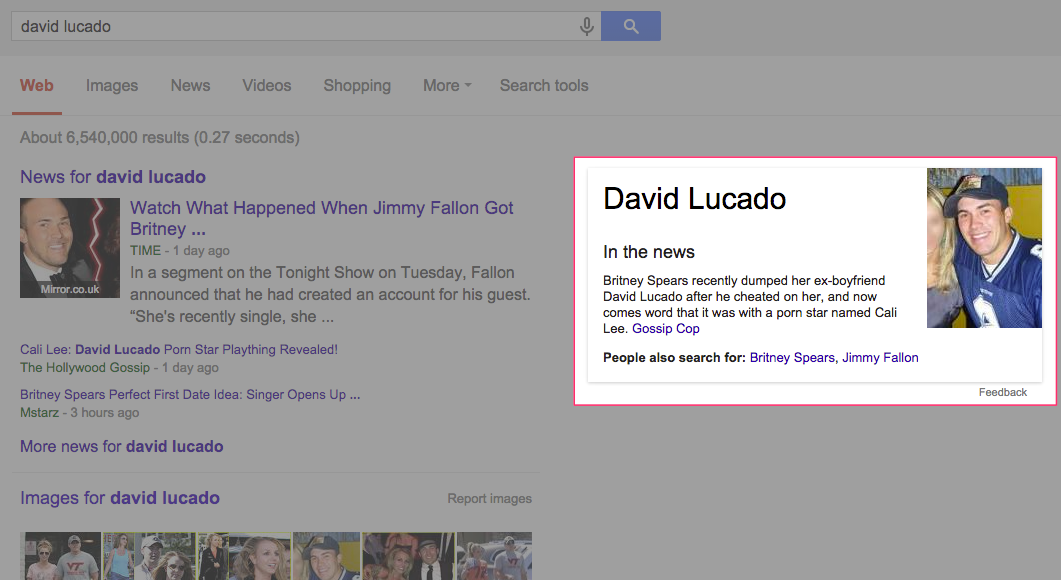The height and width of the screenshot is (580, 1061).
Task: Open the Cali Lee Porn Star Plaything Revealed link
Action: (179, 349)
